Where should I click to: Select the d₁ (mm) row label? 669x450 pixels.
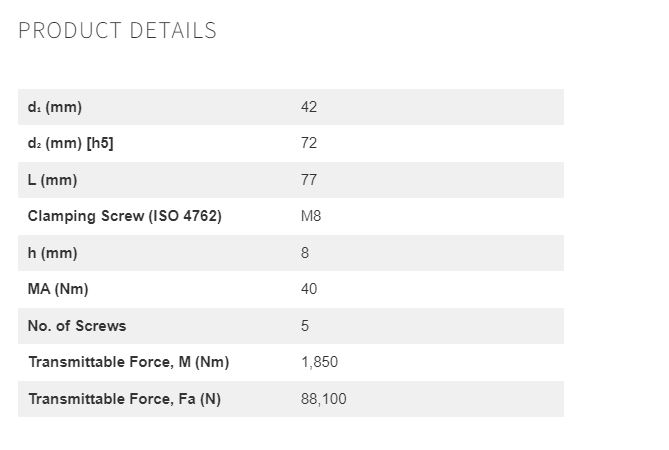tap(55, 107)
